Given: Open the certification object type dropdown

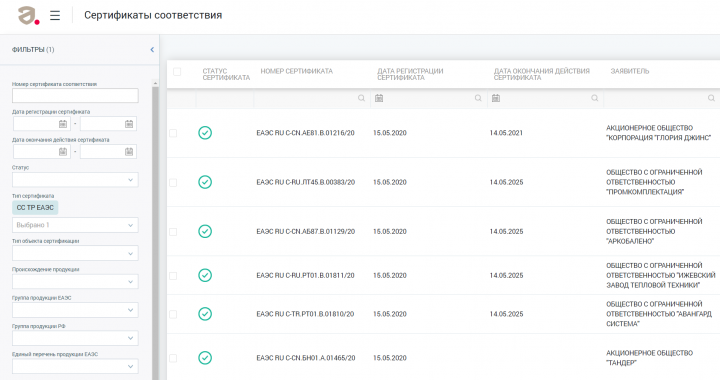Looking at the screenshot, I should tap(75, 253).
